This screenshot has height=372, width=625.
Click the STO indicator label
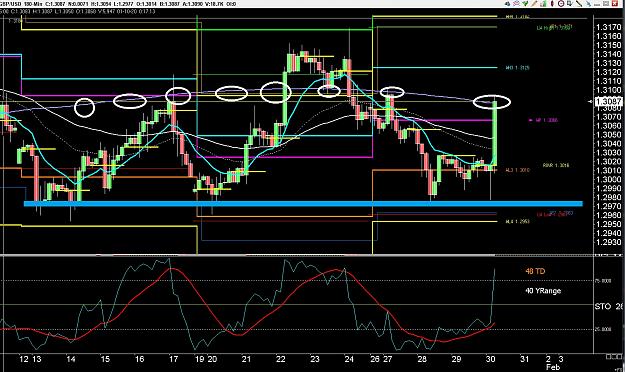pyautogui.click(x=603, y=307)
